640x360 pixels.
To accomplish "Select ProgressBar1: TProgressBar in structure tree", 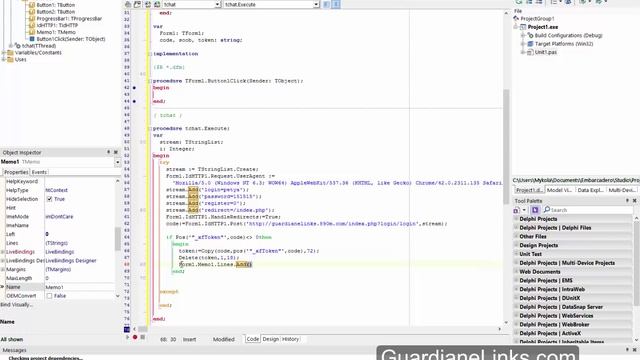I will coord(69,19).
